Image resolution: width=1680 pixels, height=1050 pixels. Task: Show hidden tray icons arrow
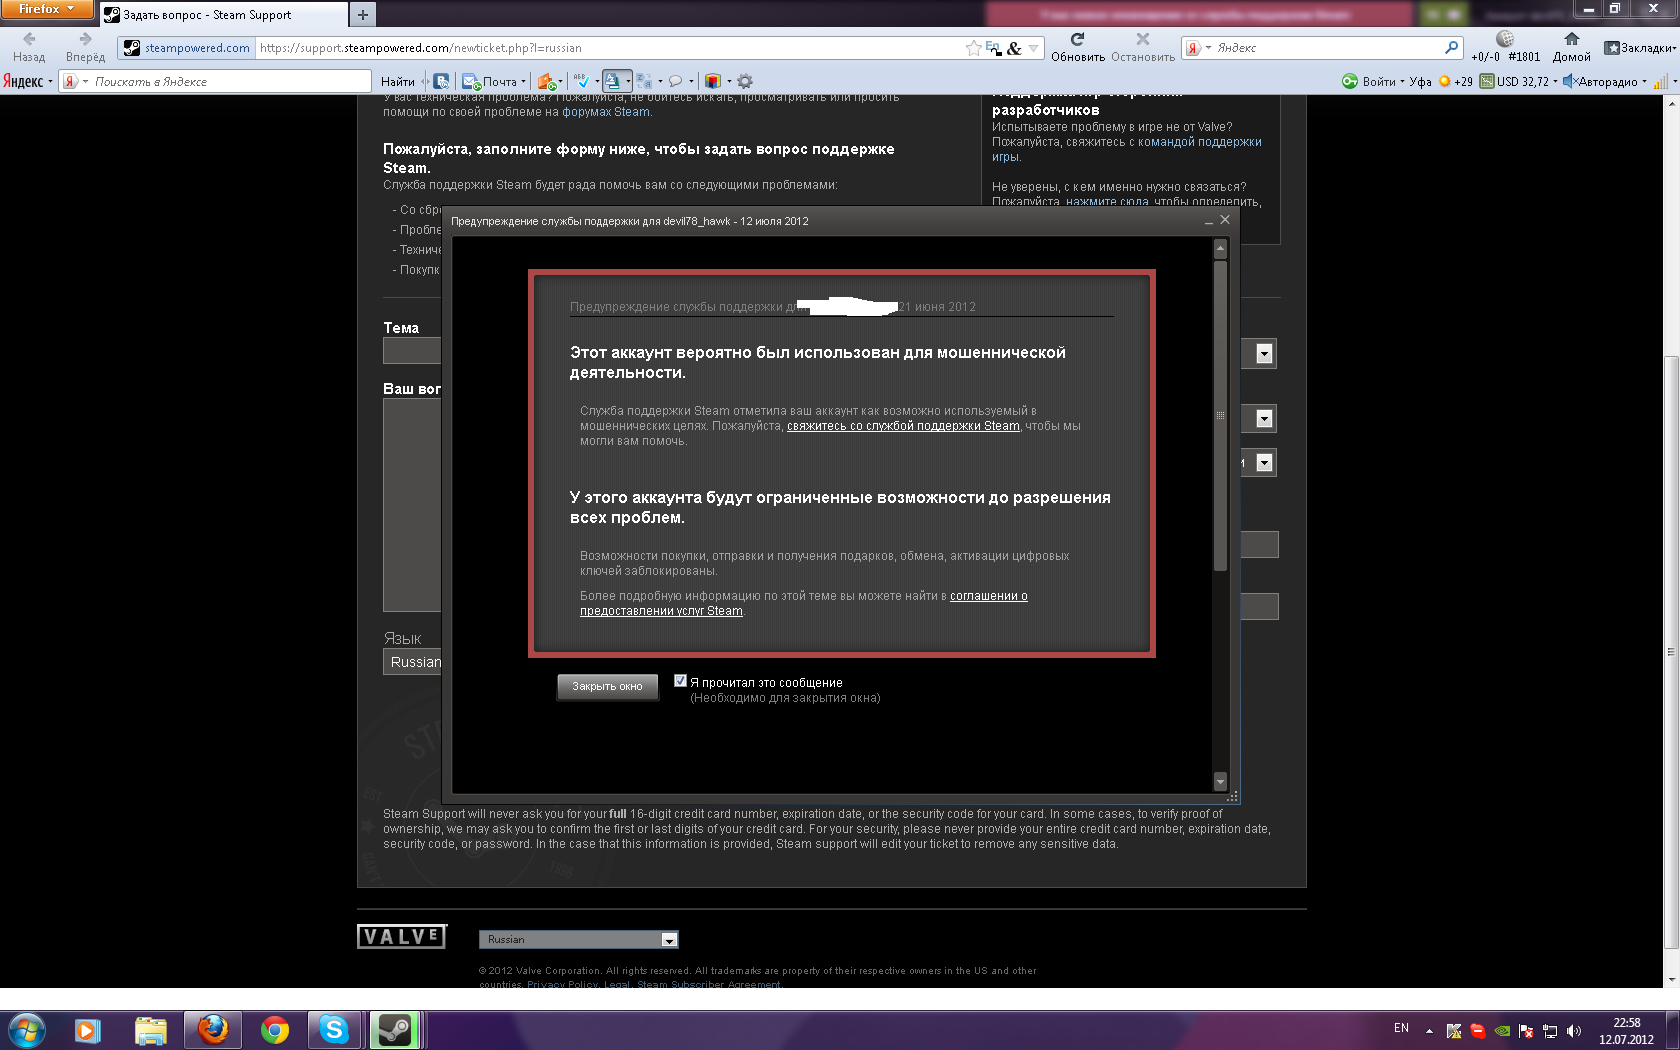pyautogui.click(x=1429, y=1030)
